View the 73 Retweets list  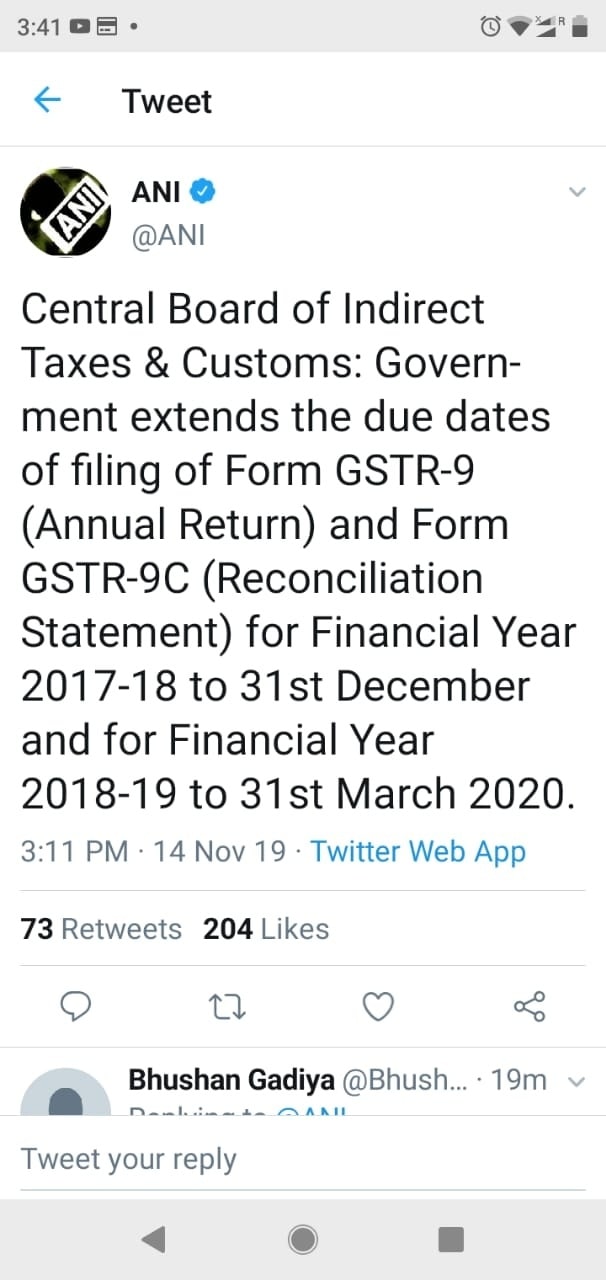101,929
